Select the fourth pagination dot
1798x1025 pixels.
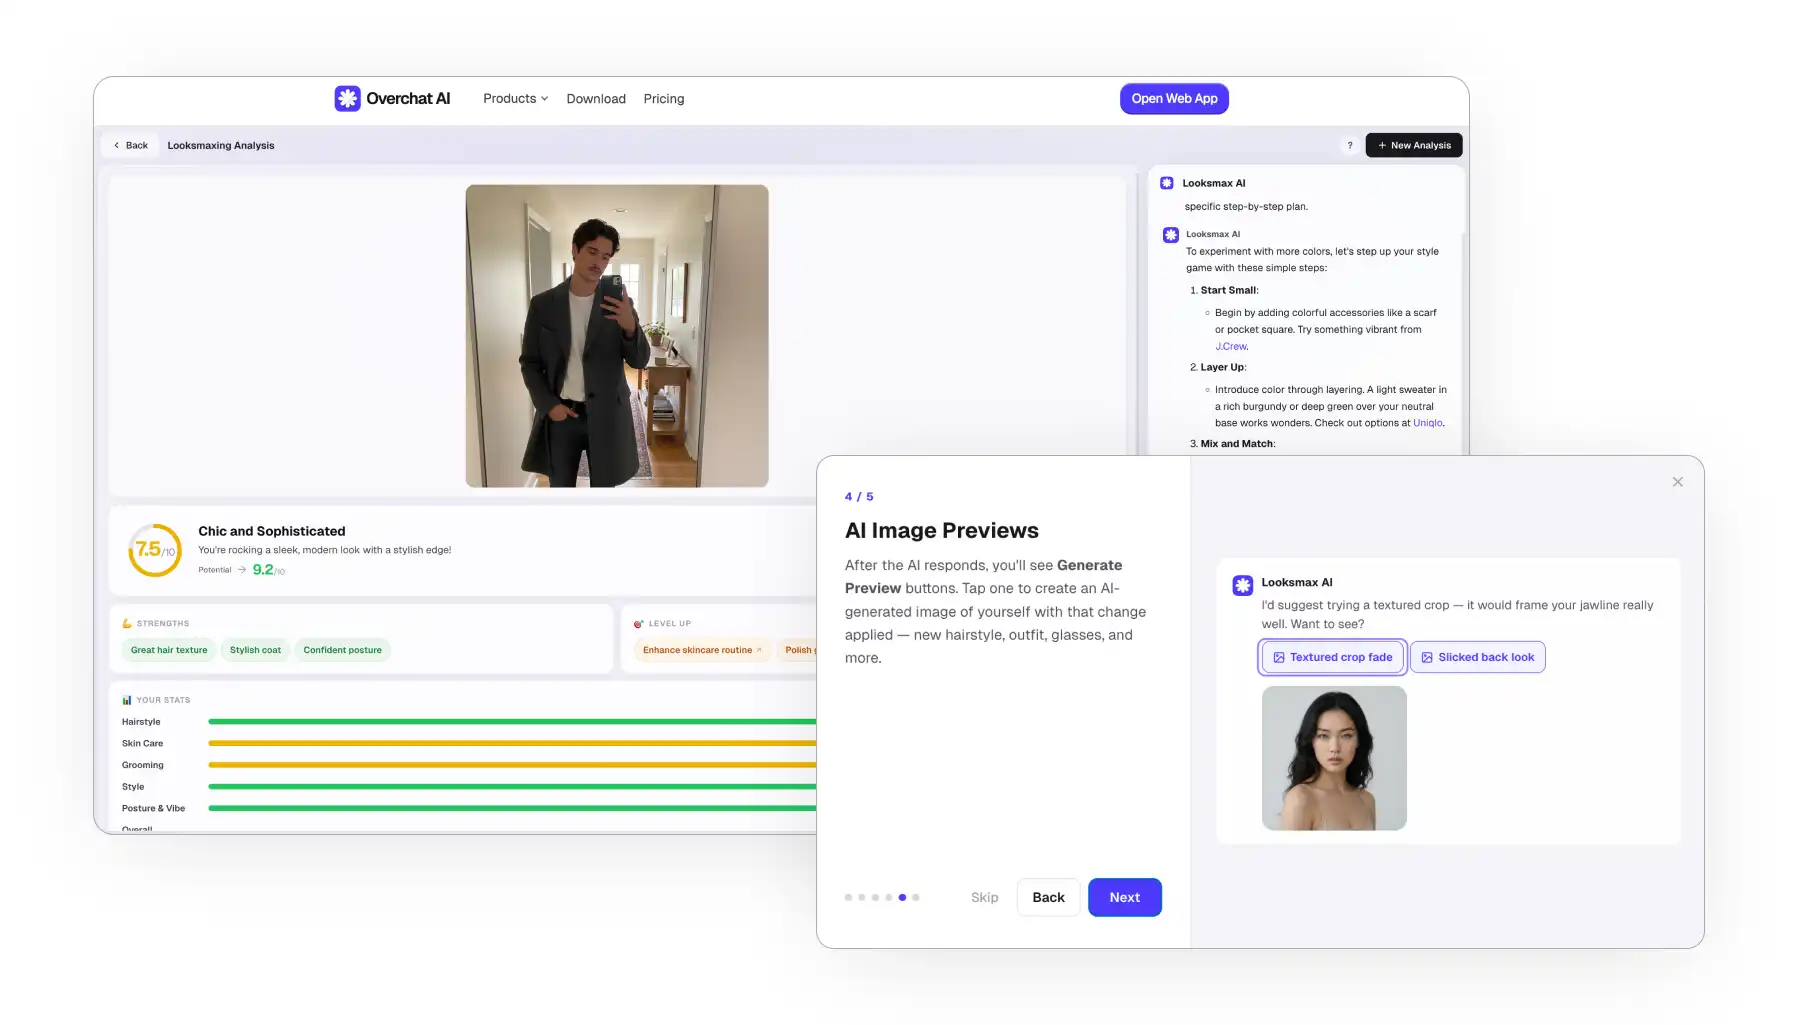click(x=889, y=897)
